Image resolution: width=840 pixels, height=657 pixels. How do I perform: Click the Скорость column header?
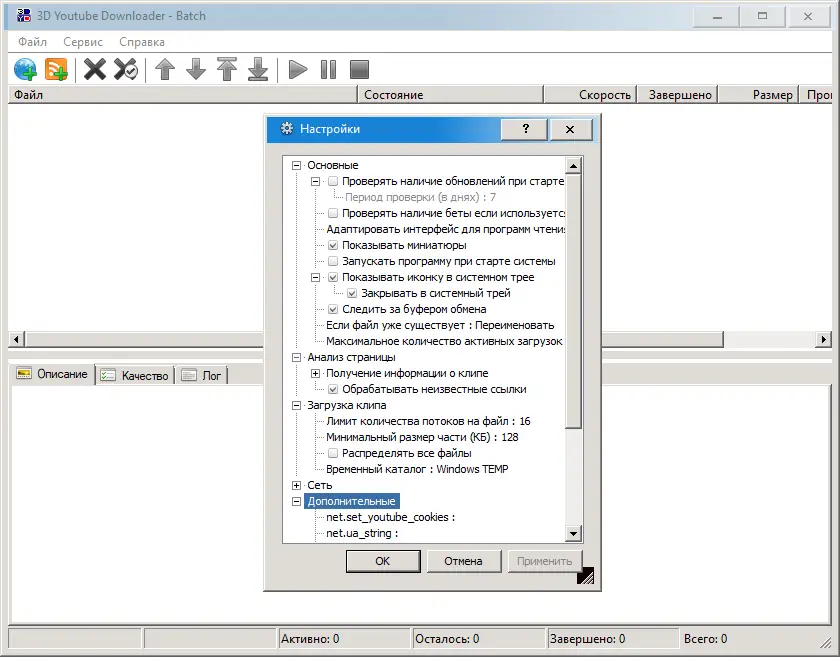590,95
